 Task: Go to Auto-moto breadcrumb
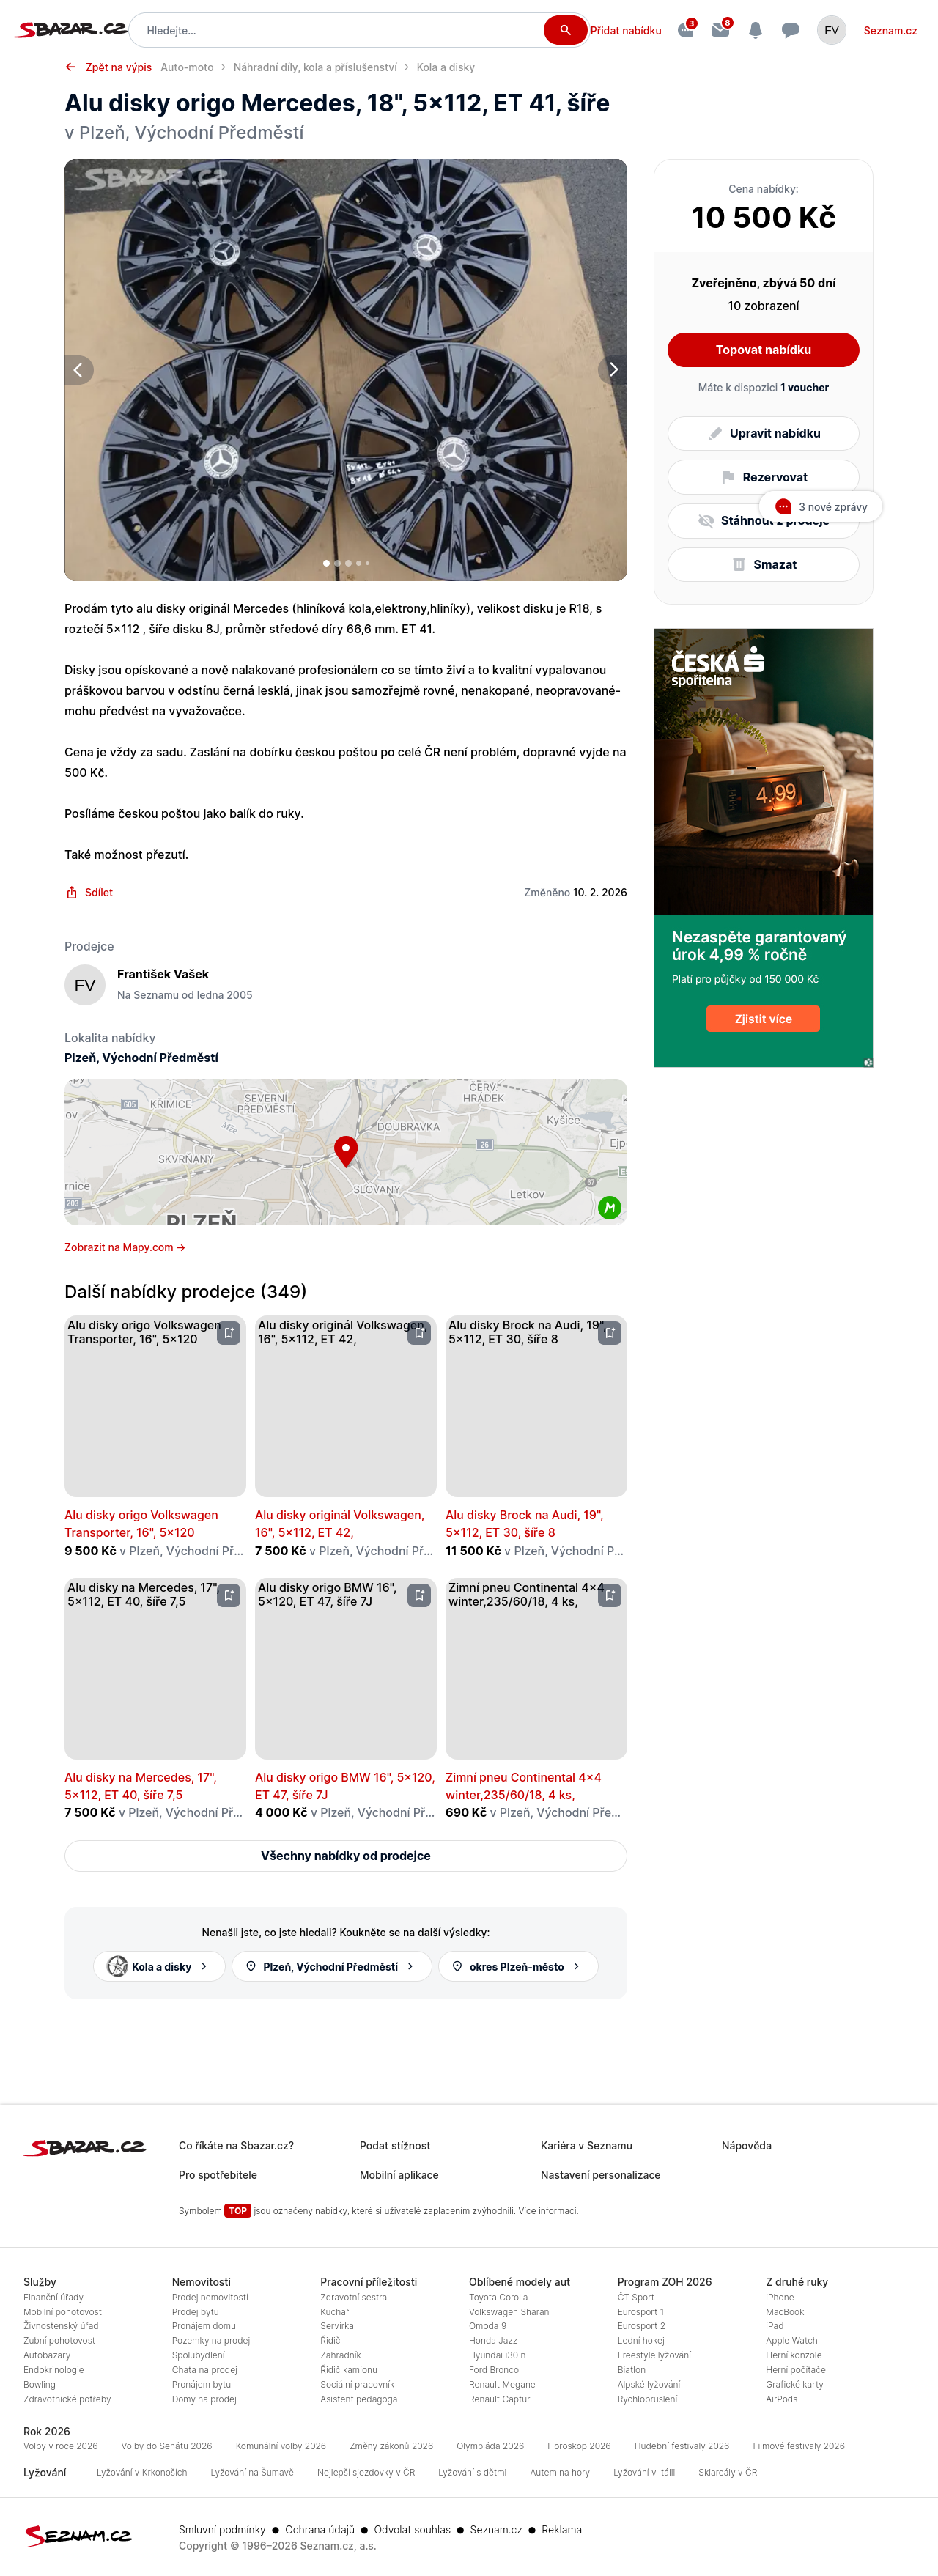click(187, 67)
